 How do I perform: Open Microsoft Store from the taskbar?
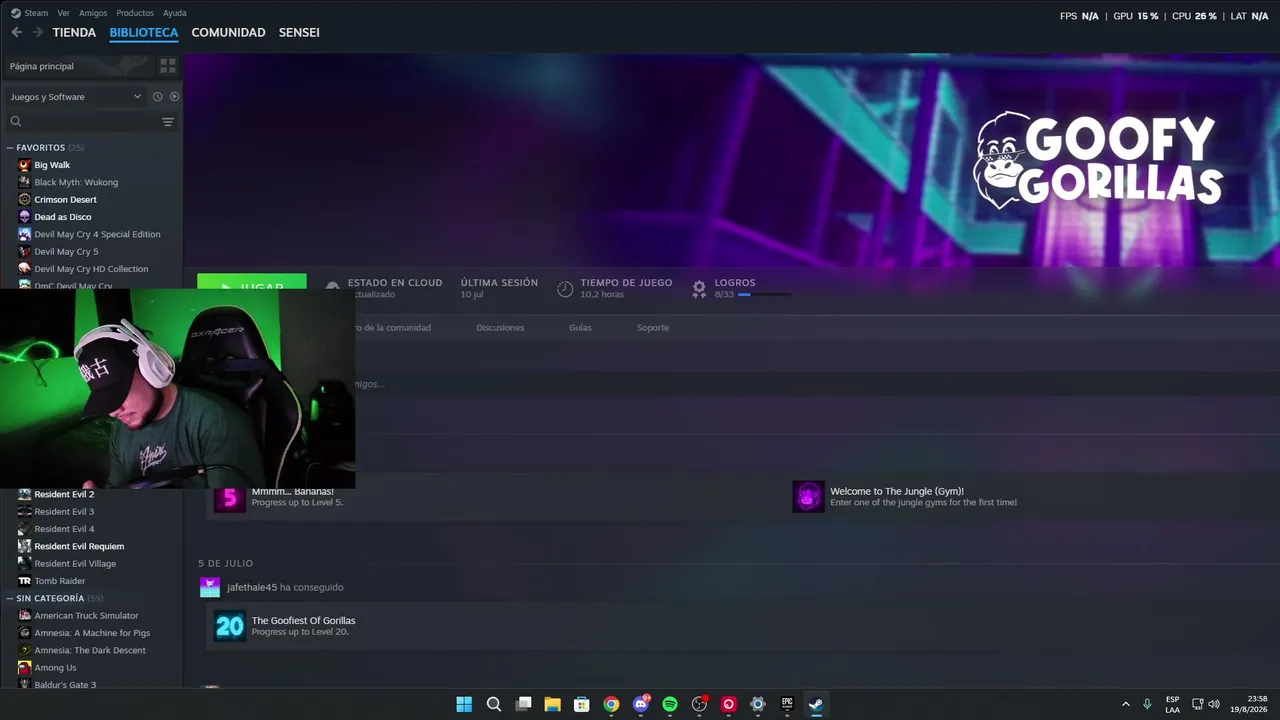[582, 704]
